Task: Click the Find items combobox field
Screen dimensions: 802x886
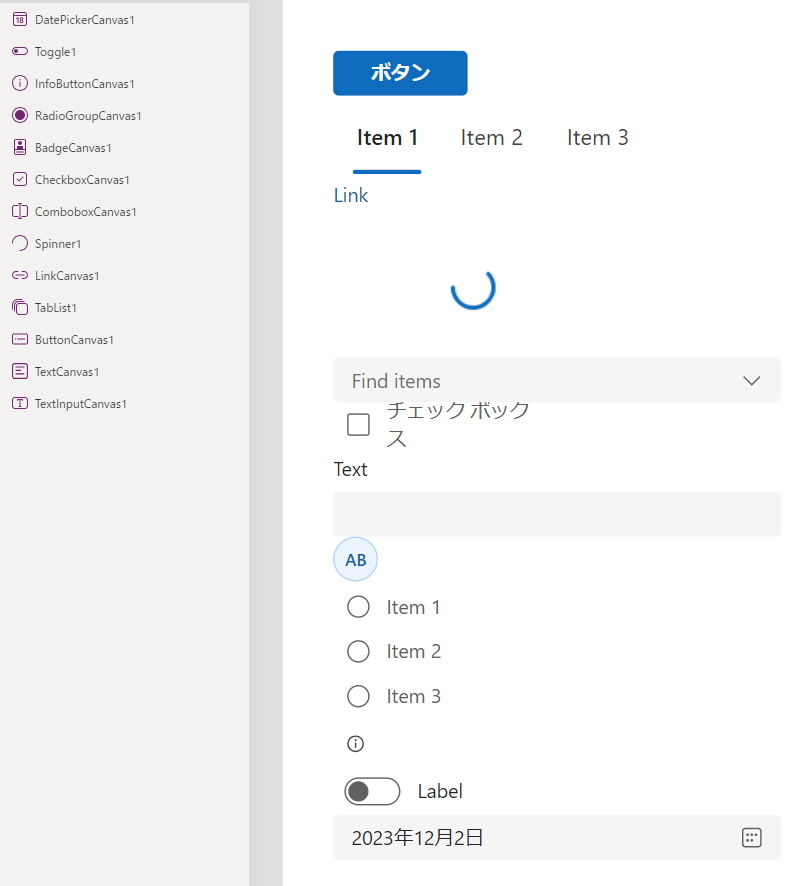Action: [x=557, y=380]
